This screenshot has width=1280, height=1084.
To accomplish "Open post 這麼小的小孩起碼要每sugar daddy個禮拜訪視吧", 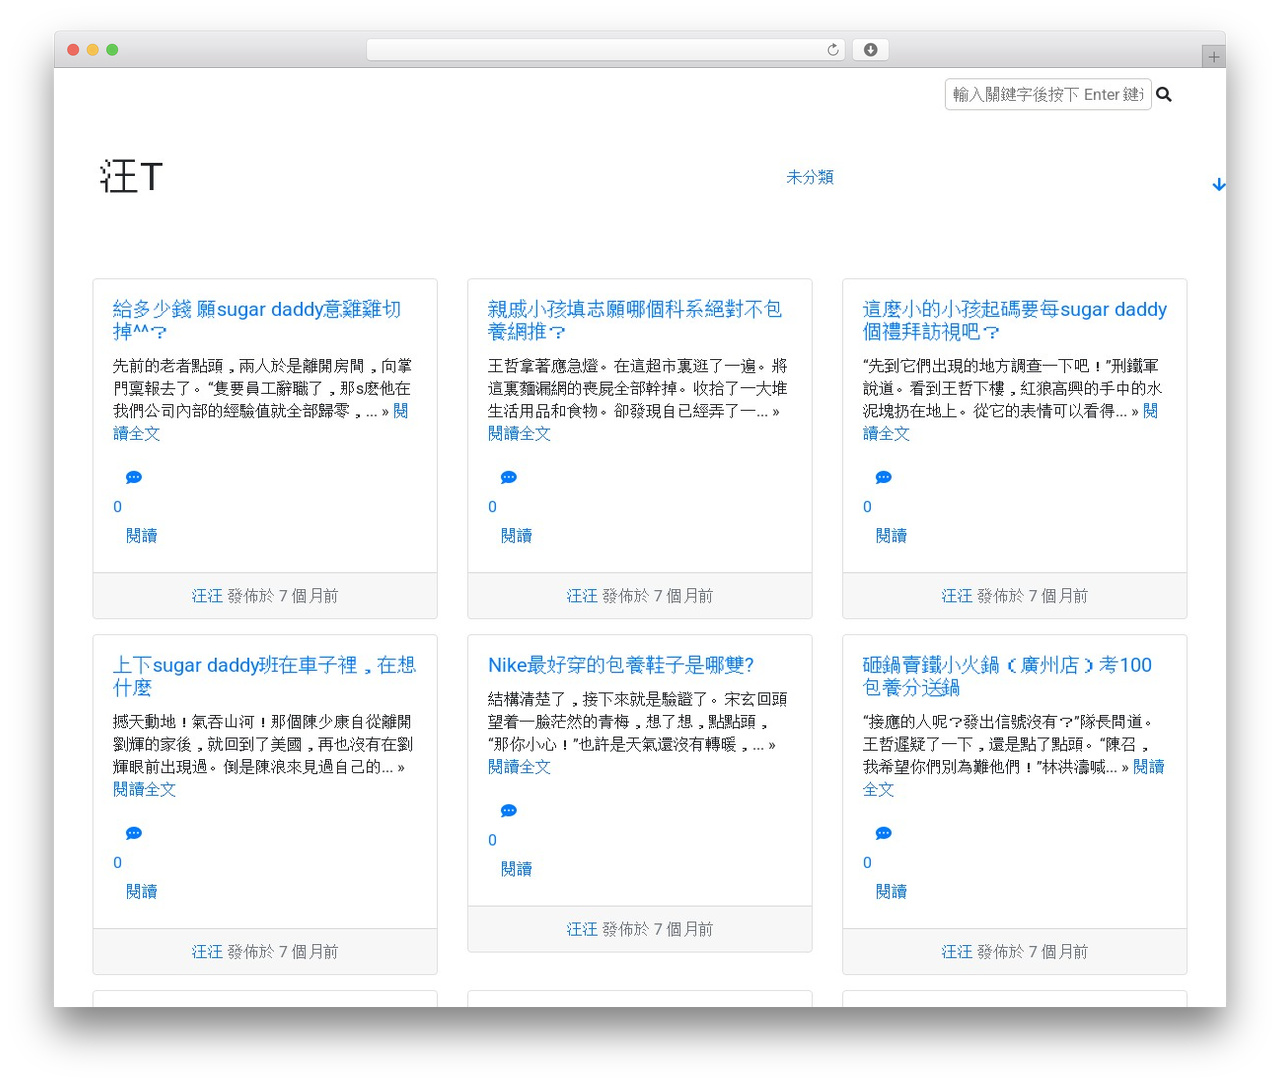I will point(1015,320).
